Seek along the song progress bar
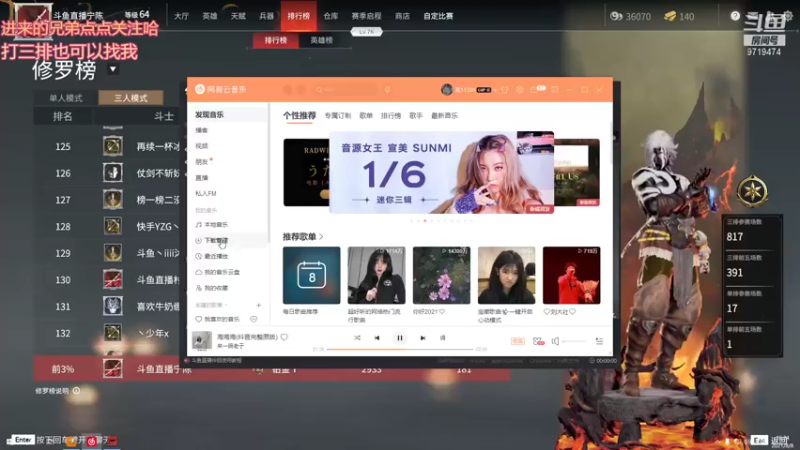Image resolution: width=800 pixels, height=450 pixels. [399, 349]
